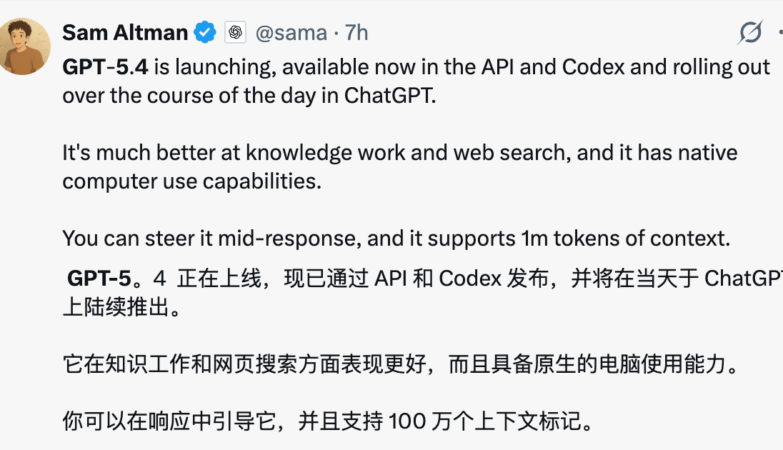Open the Sam Altman display name link

click(x=125, y=33)
